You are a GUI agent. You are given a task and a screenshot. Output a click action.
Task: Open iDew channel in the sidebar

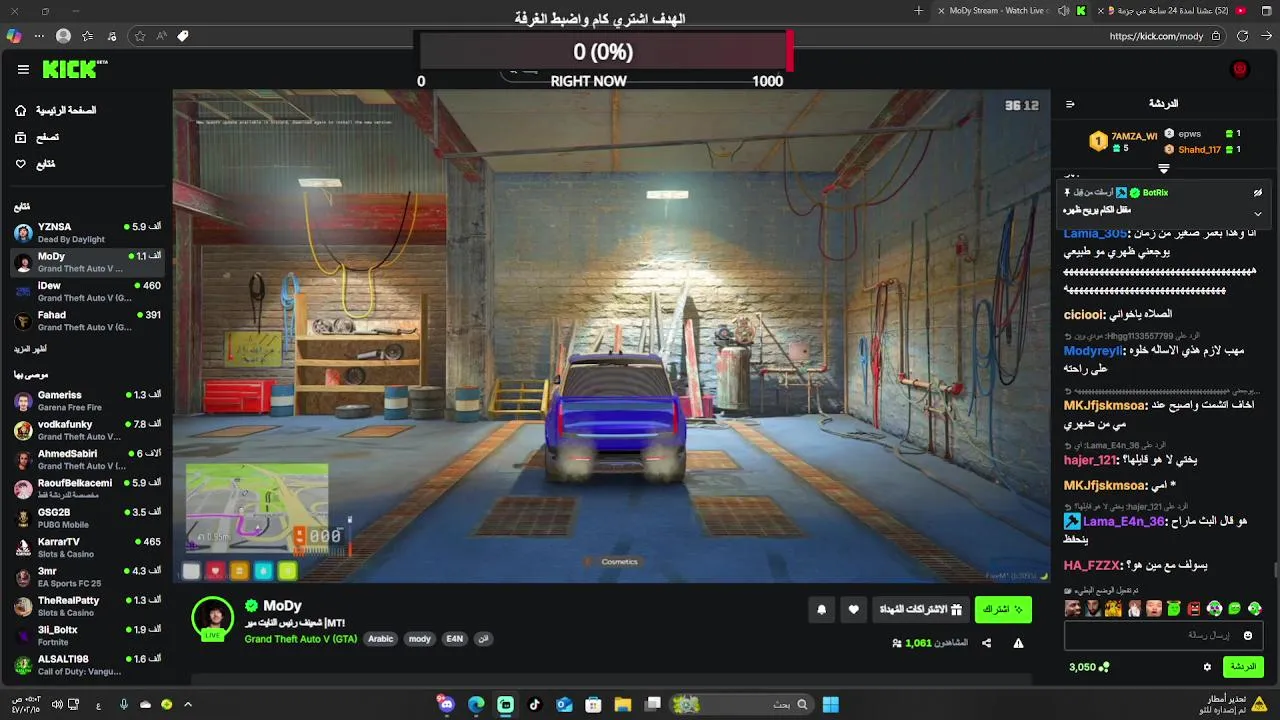pos(87,291)
